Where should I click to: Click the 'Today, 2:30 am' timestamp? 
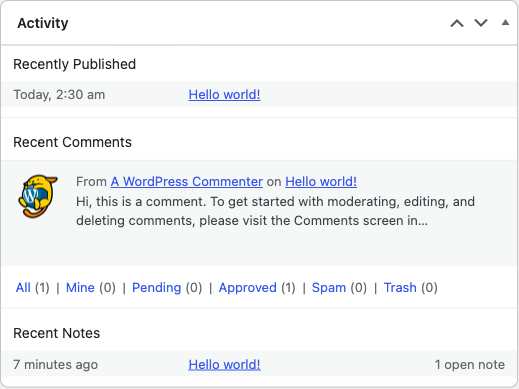[59, 95]
